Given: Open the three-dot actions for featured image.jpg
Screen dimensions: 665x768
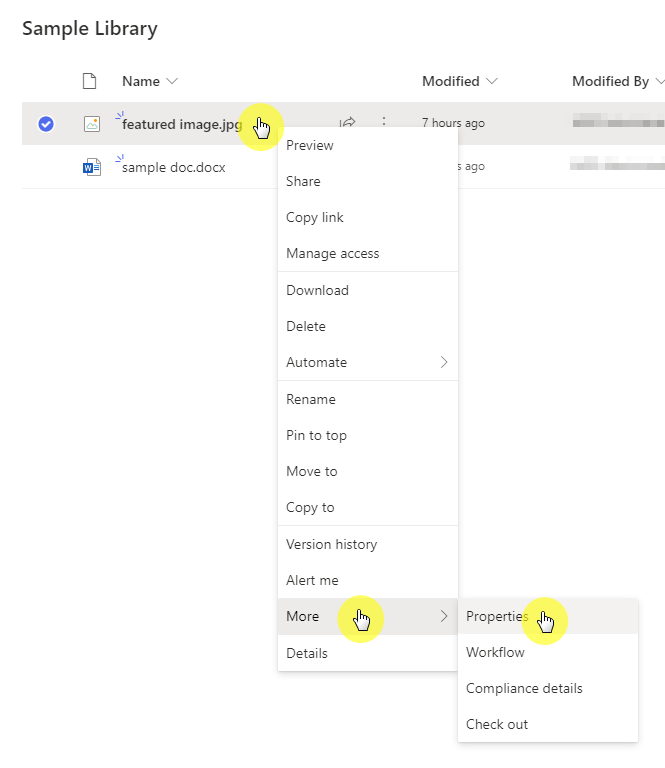Looking at the screenshot, I should pos(384,121).
